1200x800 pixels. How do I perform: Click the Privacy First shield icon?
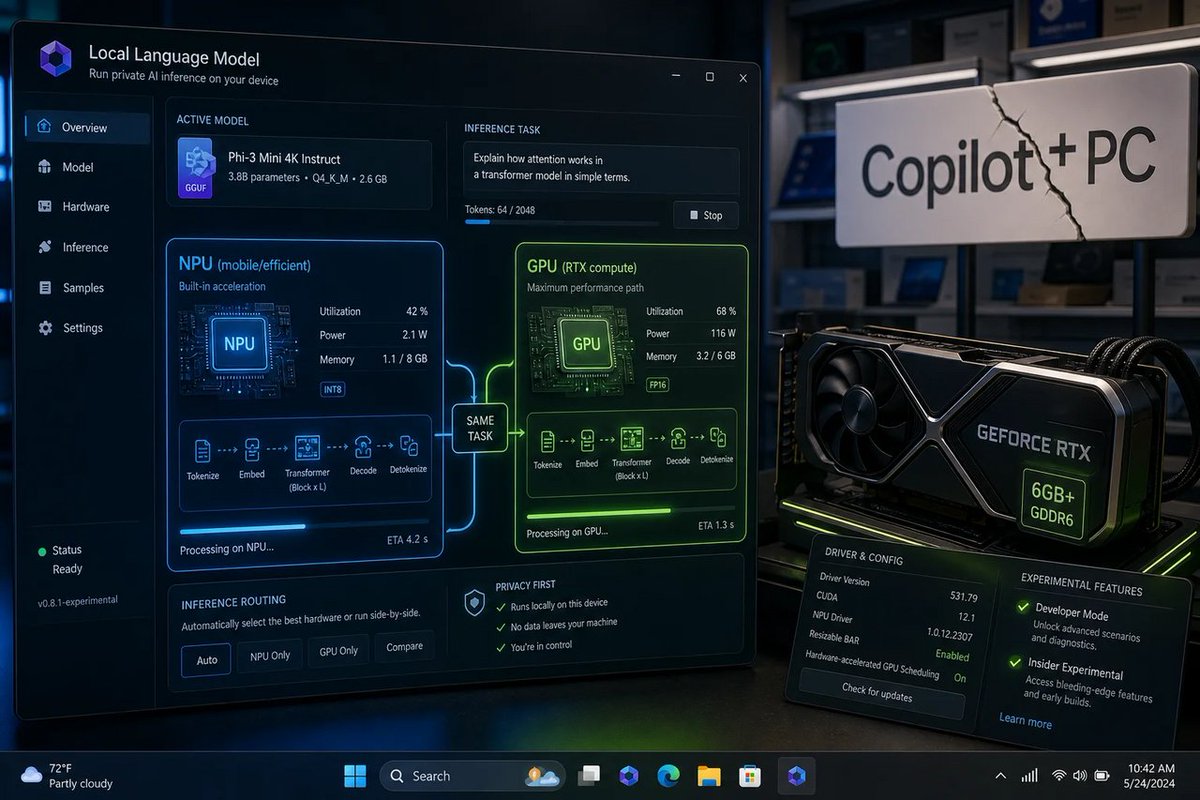point(475,602)
